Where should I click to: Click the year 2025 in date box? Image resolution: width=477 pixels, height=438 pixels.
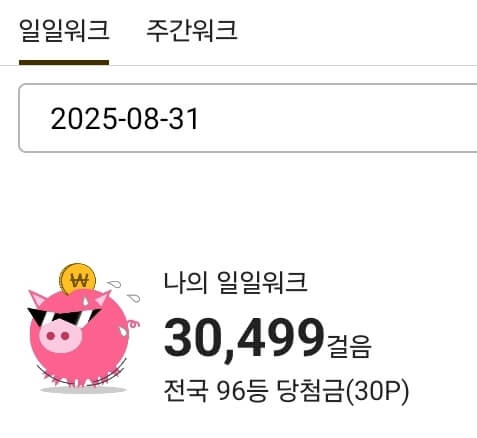83,119
